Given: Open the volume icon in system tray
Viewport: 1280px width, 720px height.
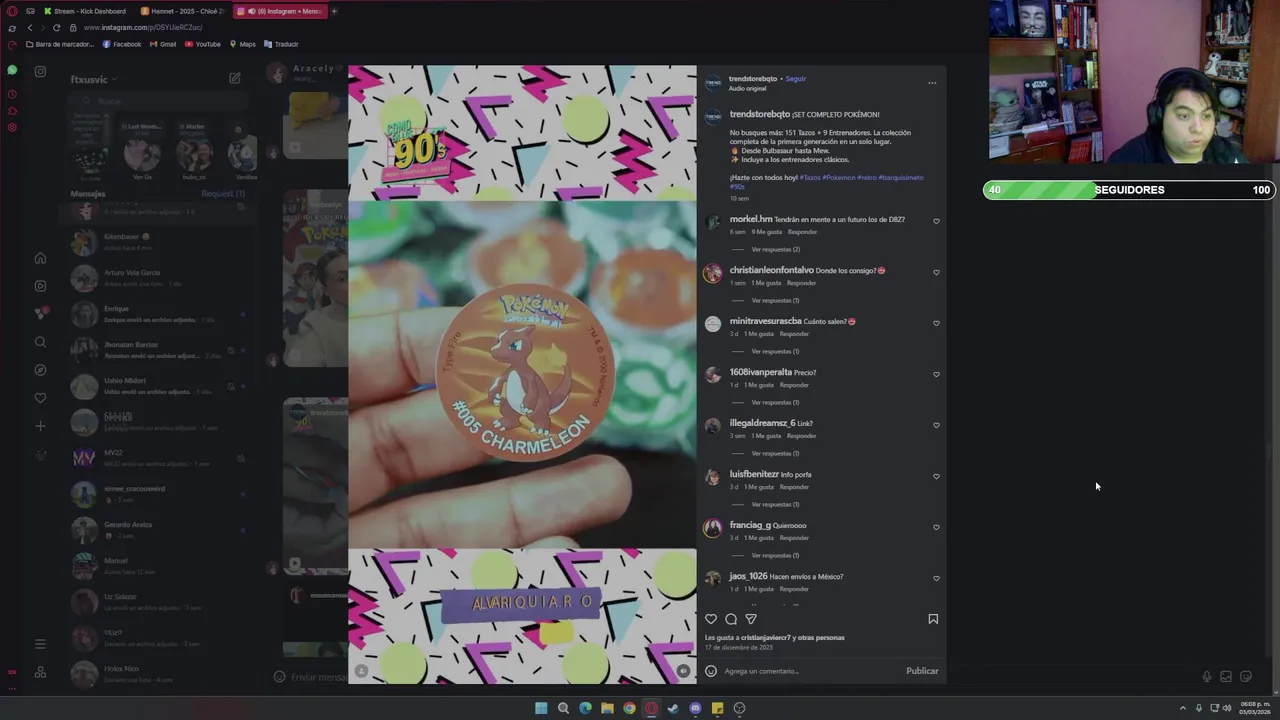Looking at the screenshot, I should click(x=1227, y=708).
